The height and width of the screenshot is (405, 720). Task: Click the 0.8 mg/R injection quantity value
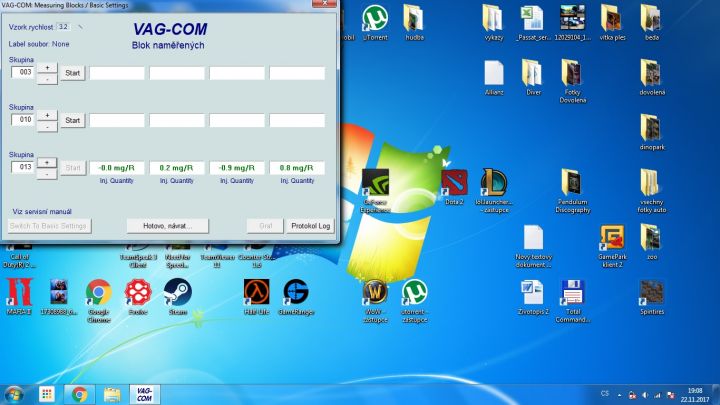pos(297,168)
